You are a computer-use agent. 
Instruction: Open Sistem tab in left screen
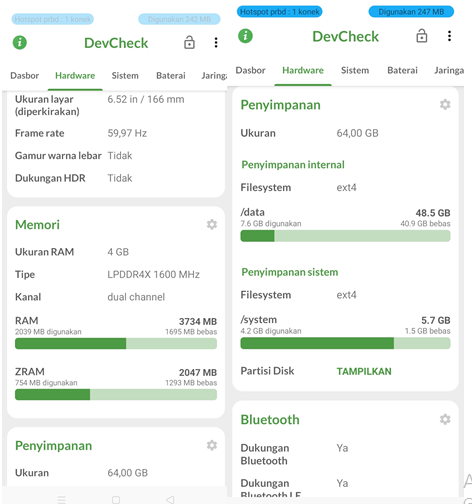click(x=125, y=76)
